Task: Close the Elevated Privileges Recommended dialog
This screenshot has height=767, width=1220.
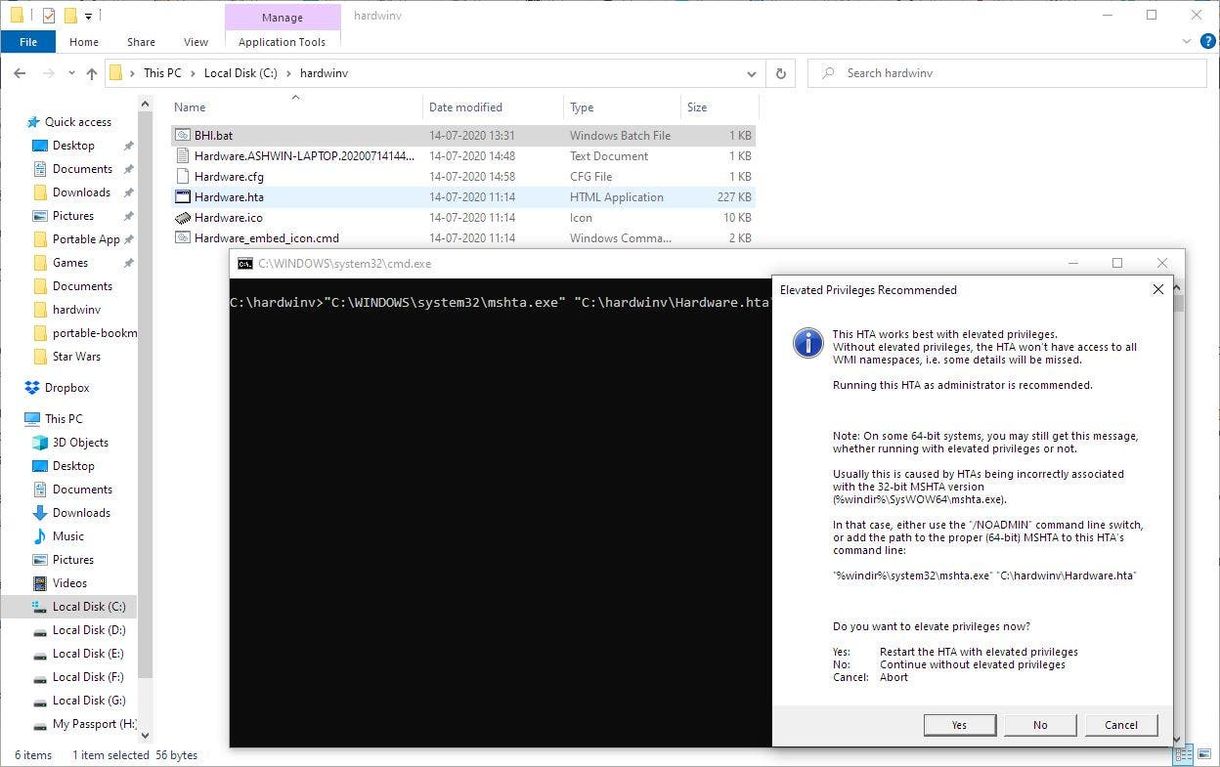Action: coord(1158,290)
